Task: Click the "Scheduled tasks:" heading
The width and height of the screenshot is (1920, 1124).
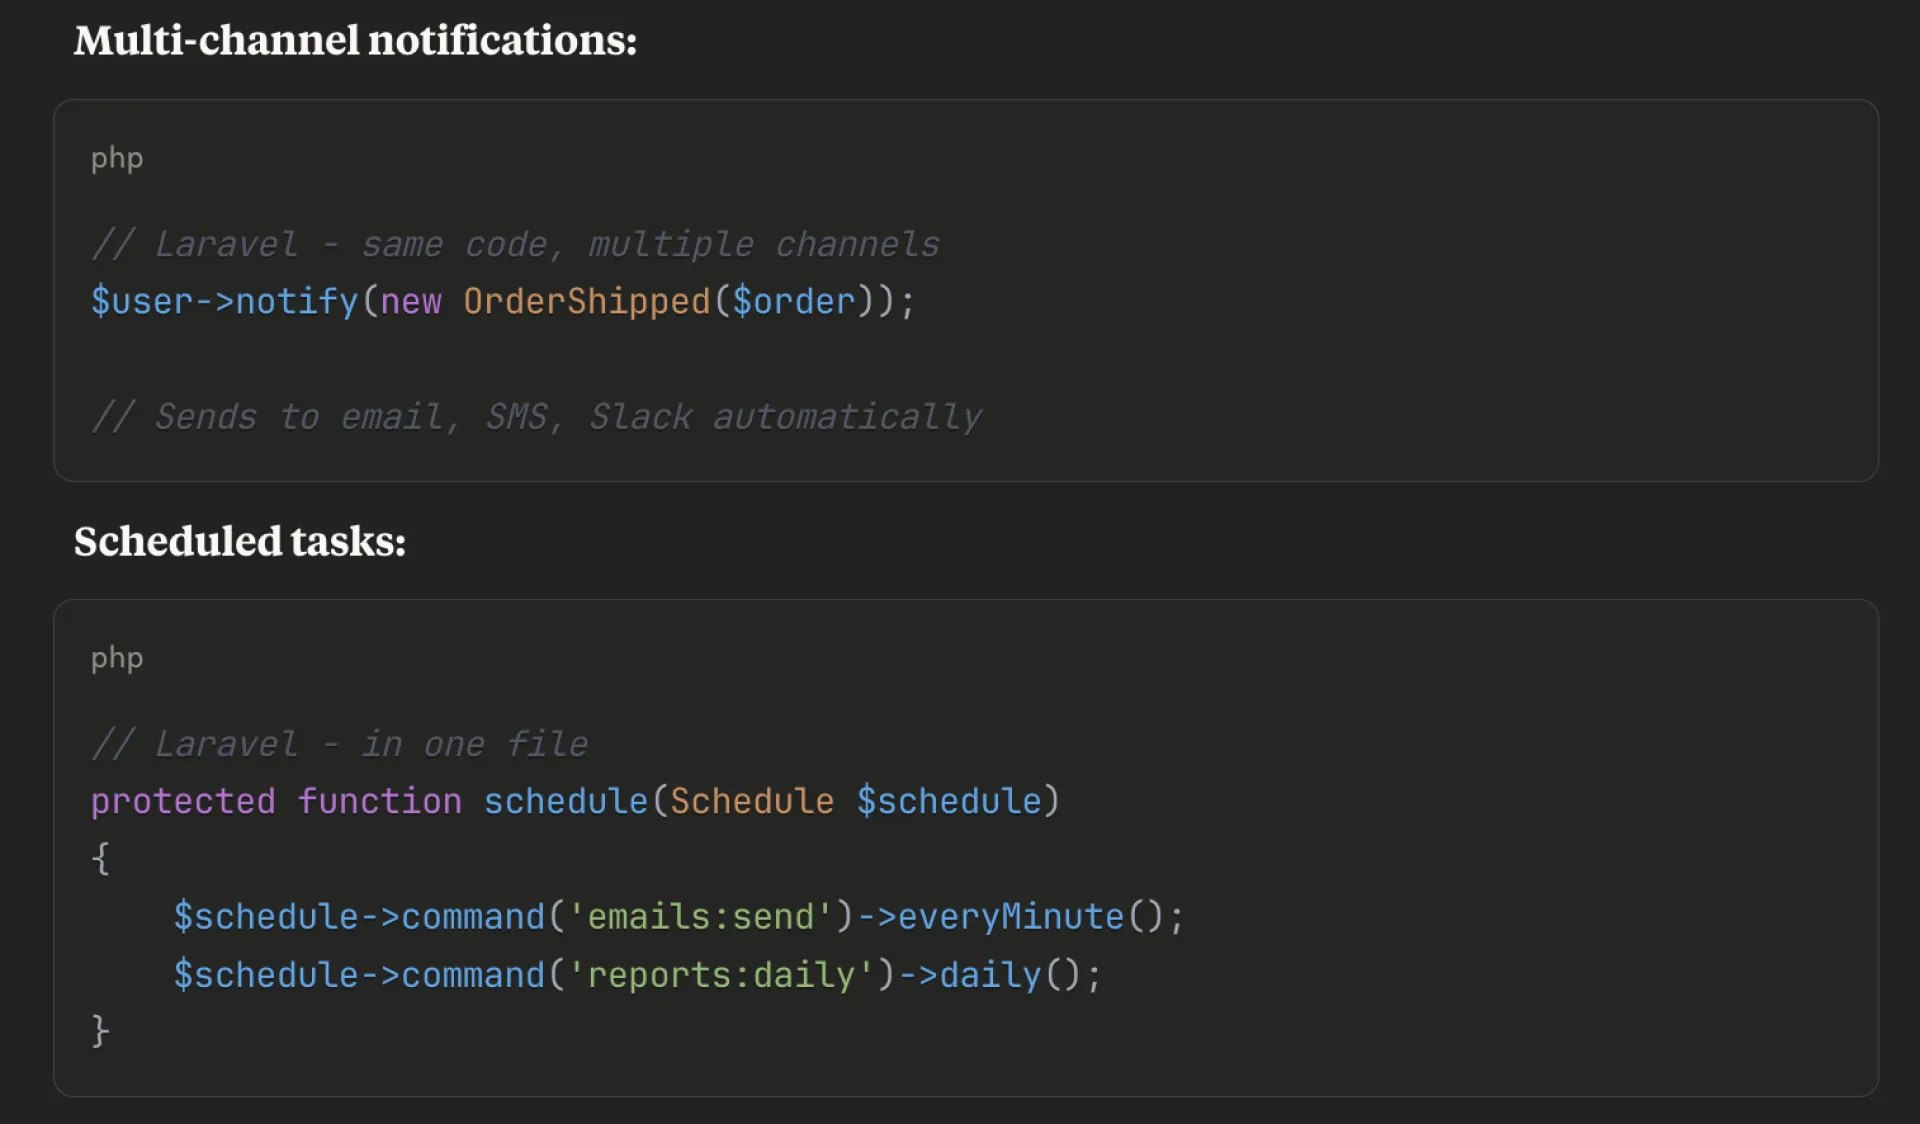Action: 240,541
